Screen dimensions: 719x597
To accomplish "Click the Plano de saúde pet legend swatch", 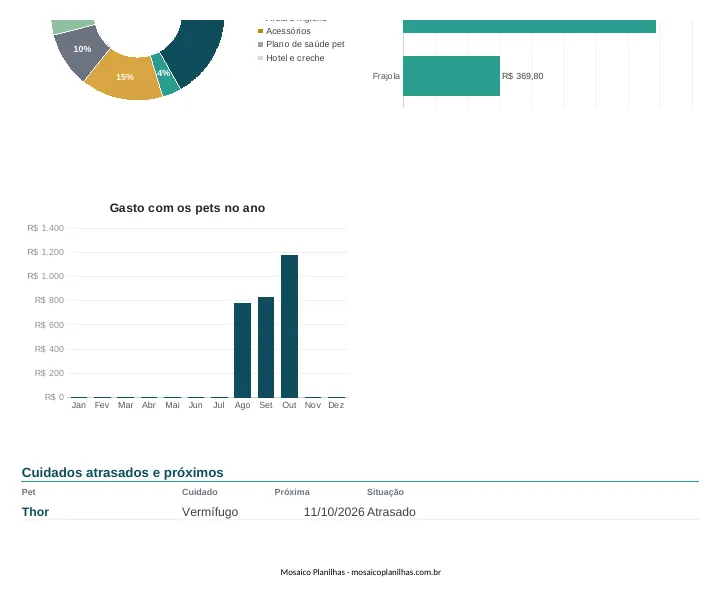I will click(x=260, y=44).
